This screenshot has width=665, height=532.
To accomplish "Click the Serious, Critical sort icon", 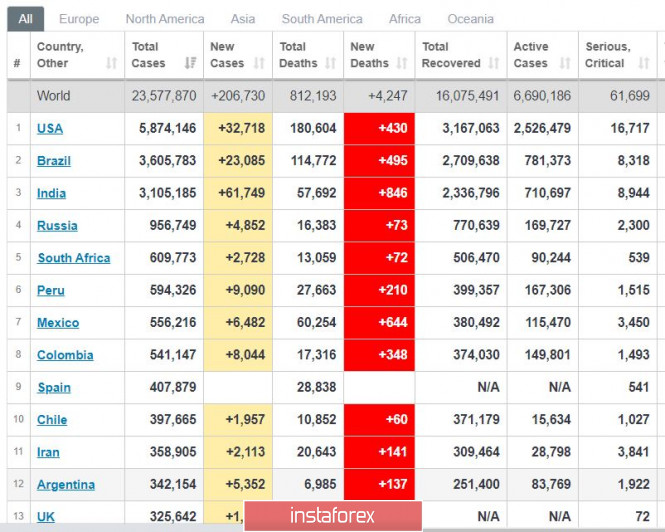I will tap(644, 64).
